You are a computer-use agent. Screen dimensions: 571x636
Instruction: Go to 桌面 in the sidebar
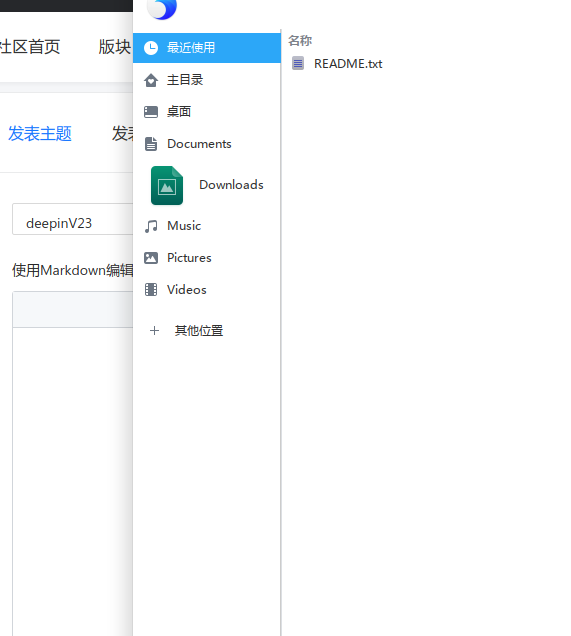pos(206,112)
